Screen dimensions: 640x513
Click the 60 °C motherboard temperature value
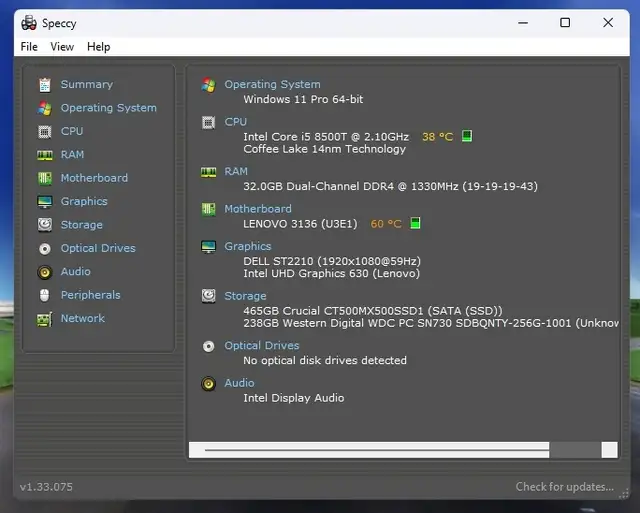pos(386,224)
